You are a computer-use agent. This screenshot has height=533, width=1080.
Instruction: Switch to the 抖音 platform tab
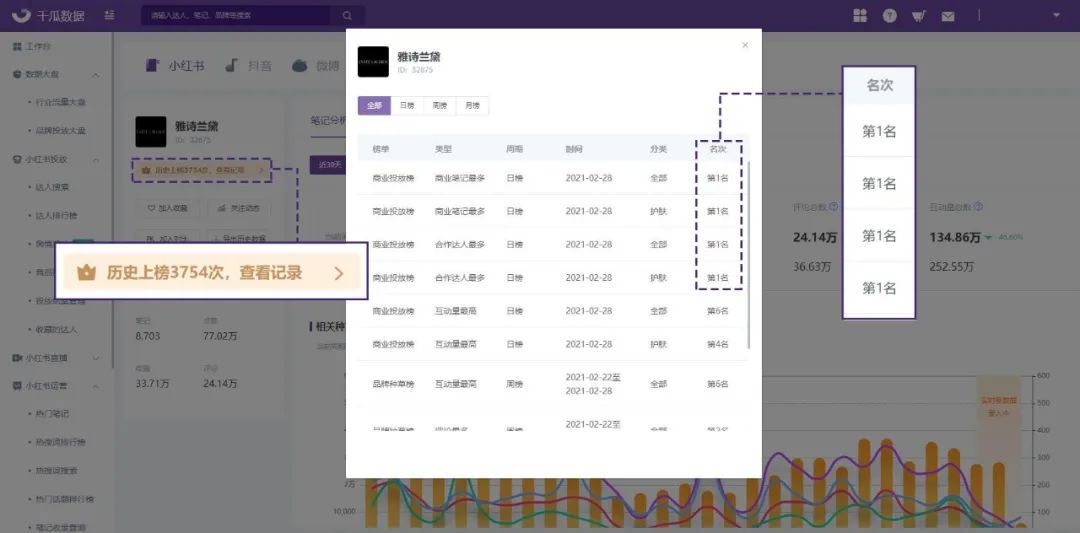click(249, 65)
